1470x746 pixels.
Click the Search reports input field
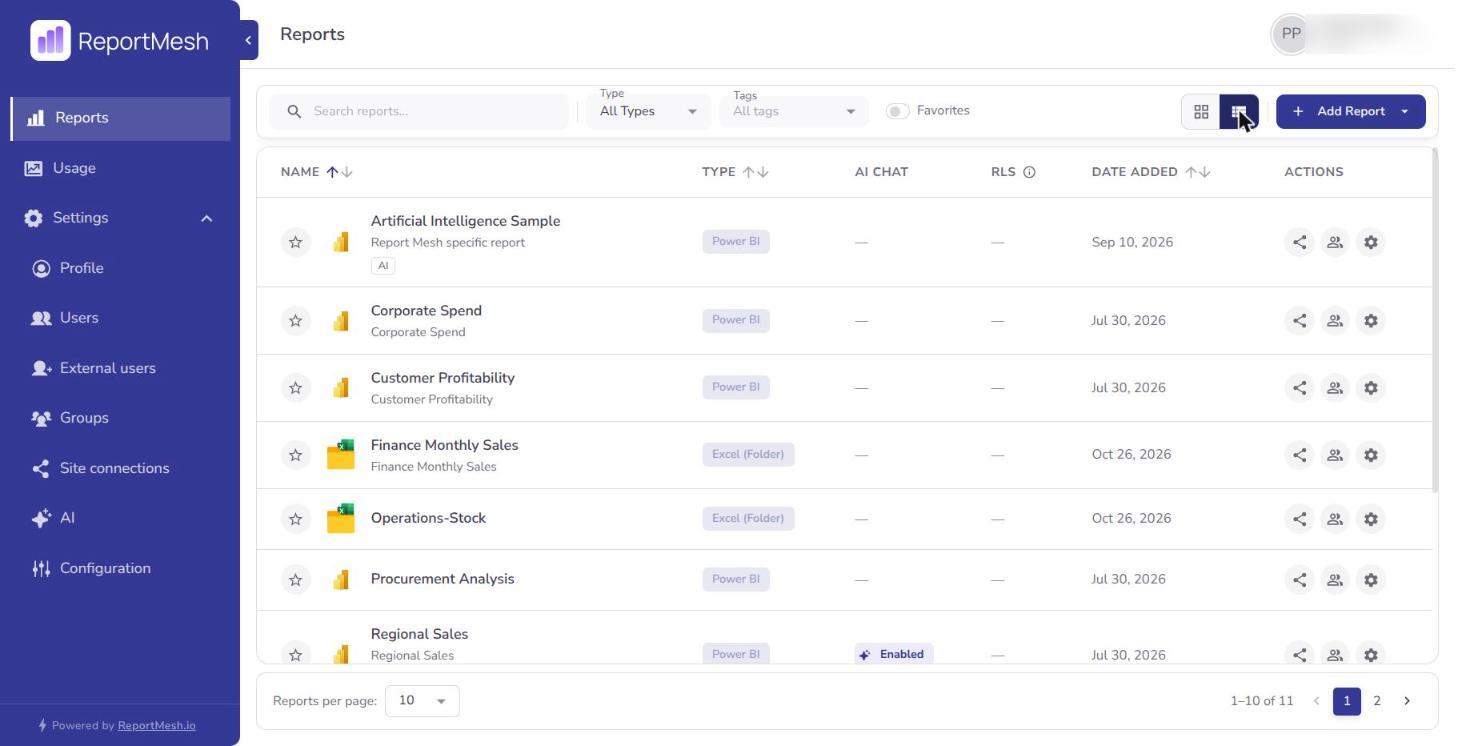point(420,111)
